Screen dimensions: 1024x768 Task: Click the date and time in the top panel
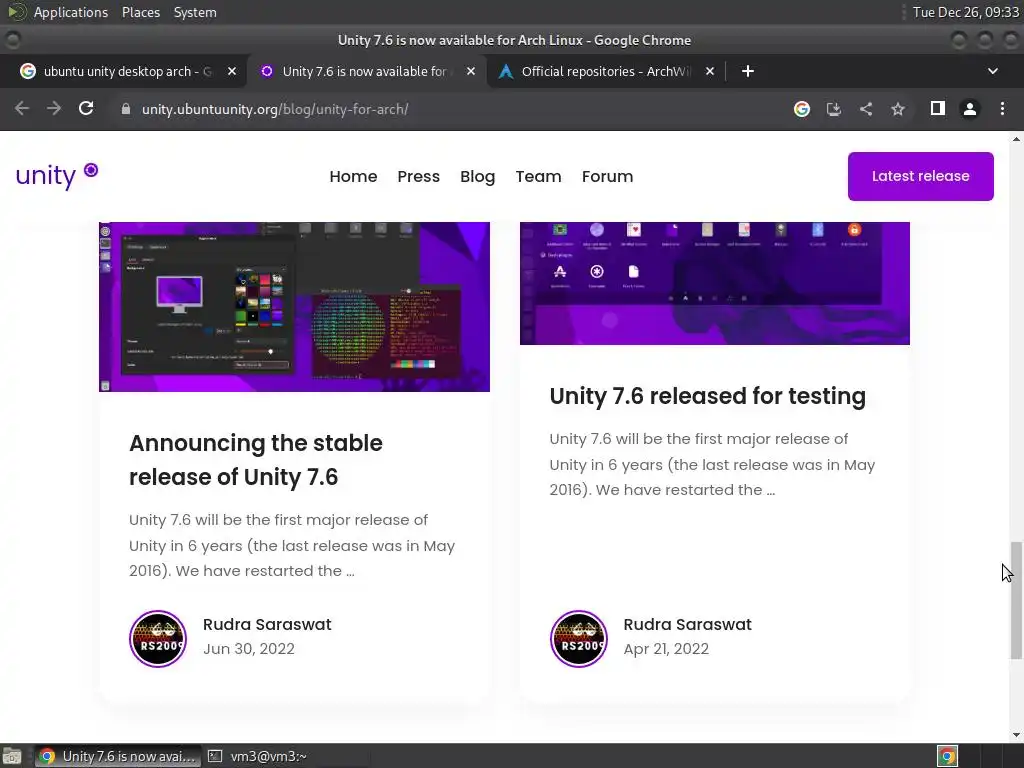[965, 12]
